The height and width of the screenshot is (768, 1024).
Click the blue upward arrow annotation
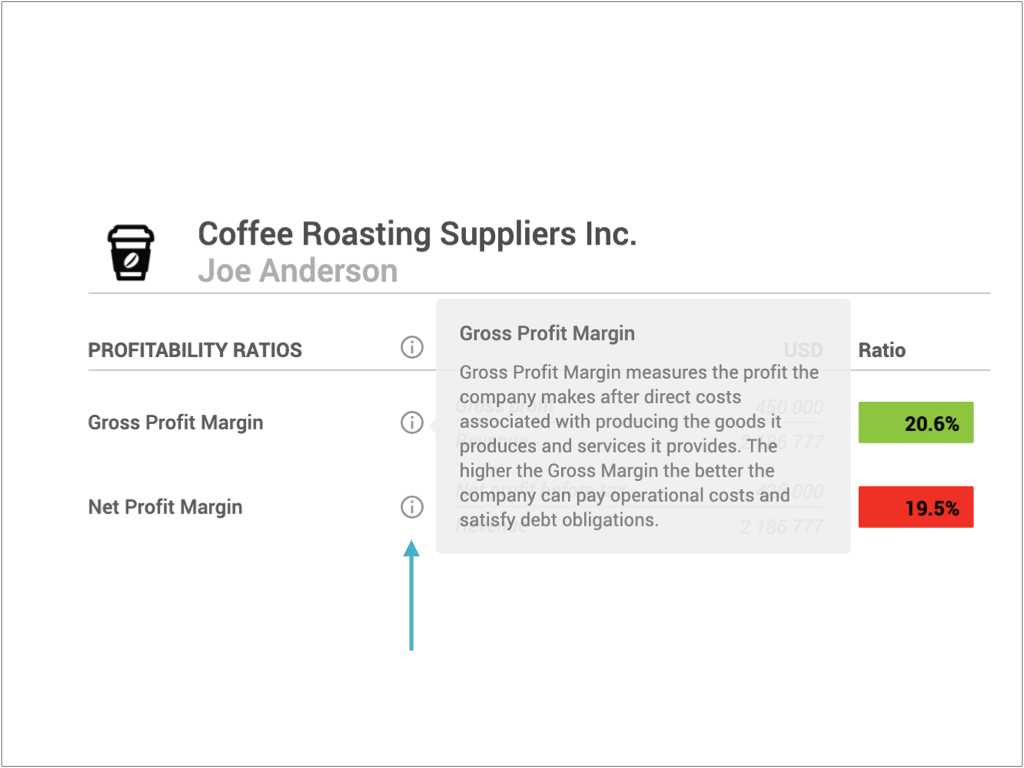coord(411,595)
